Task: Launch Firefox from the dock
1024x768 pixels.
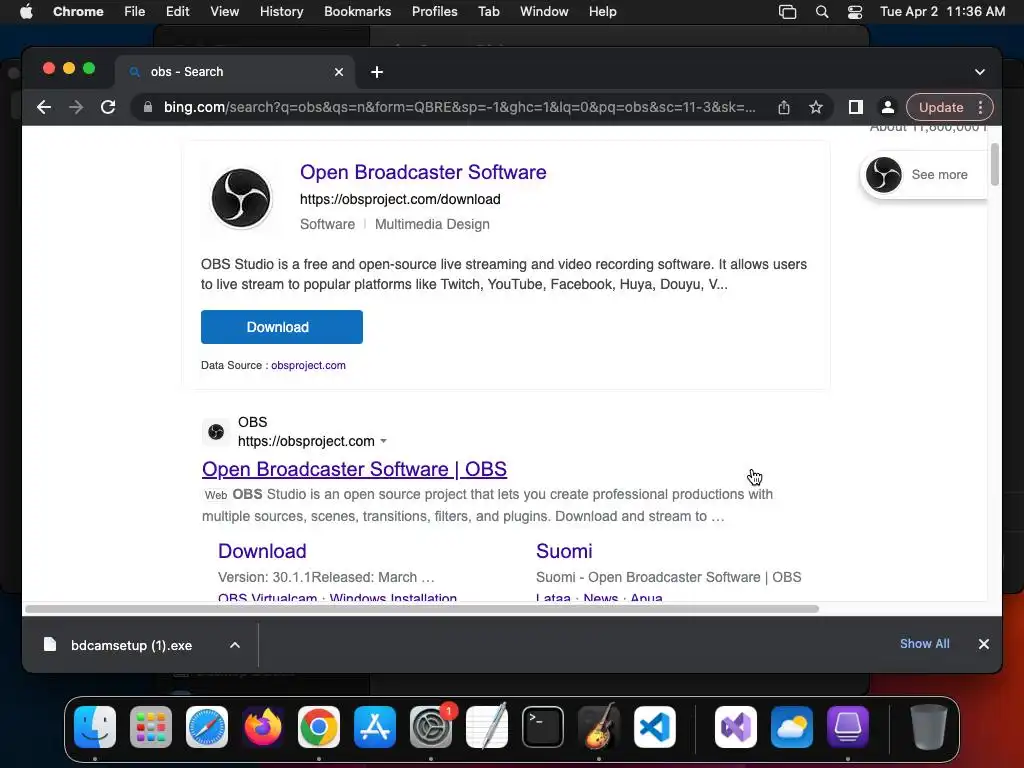Action: pyautogui.click(x=263, y=727)
